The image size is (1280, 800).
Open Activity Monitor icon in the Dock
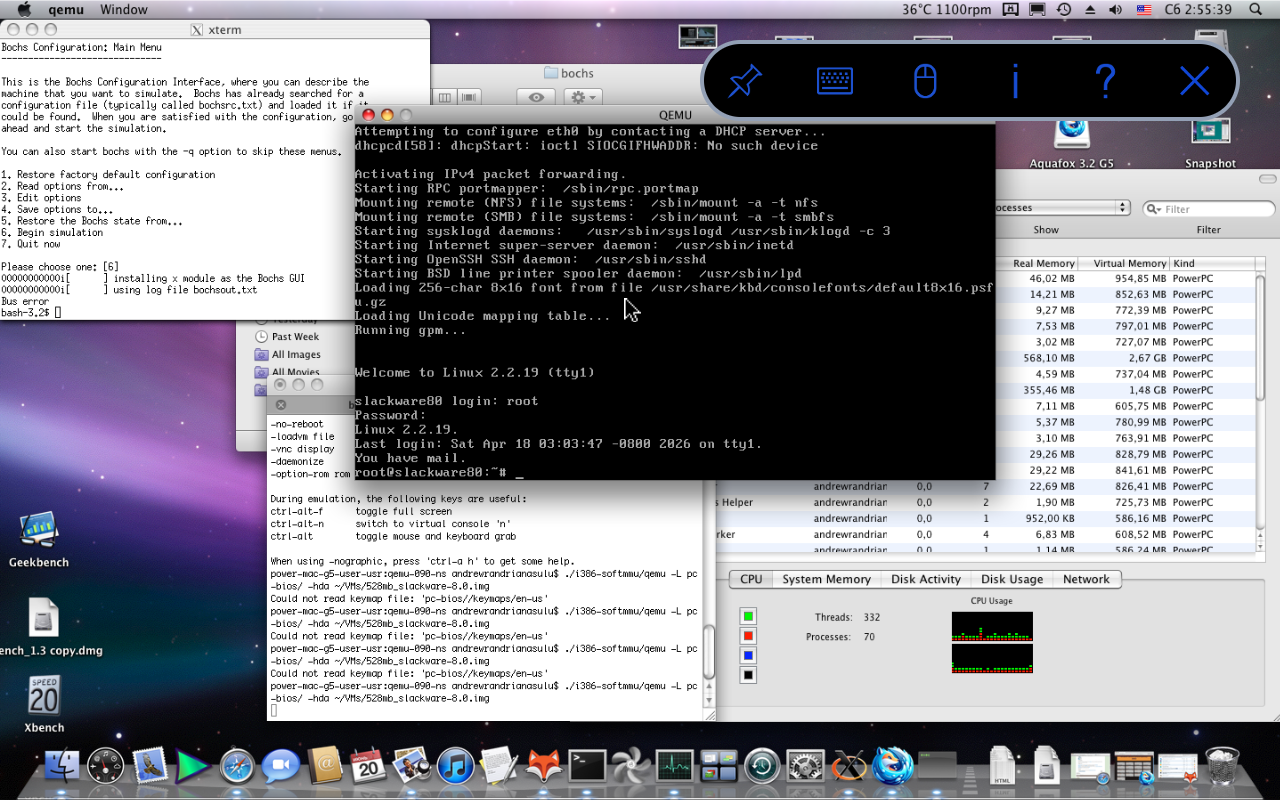click(675, 766)
